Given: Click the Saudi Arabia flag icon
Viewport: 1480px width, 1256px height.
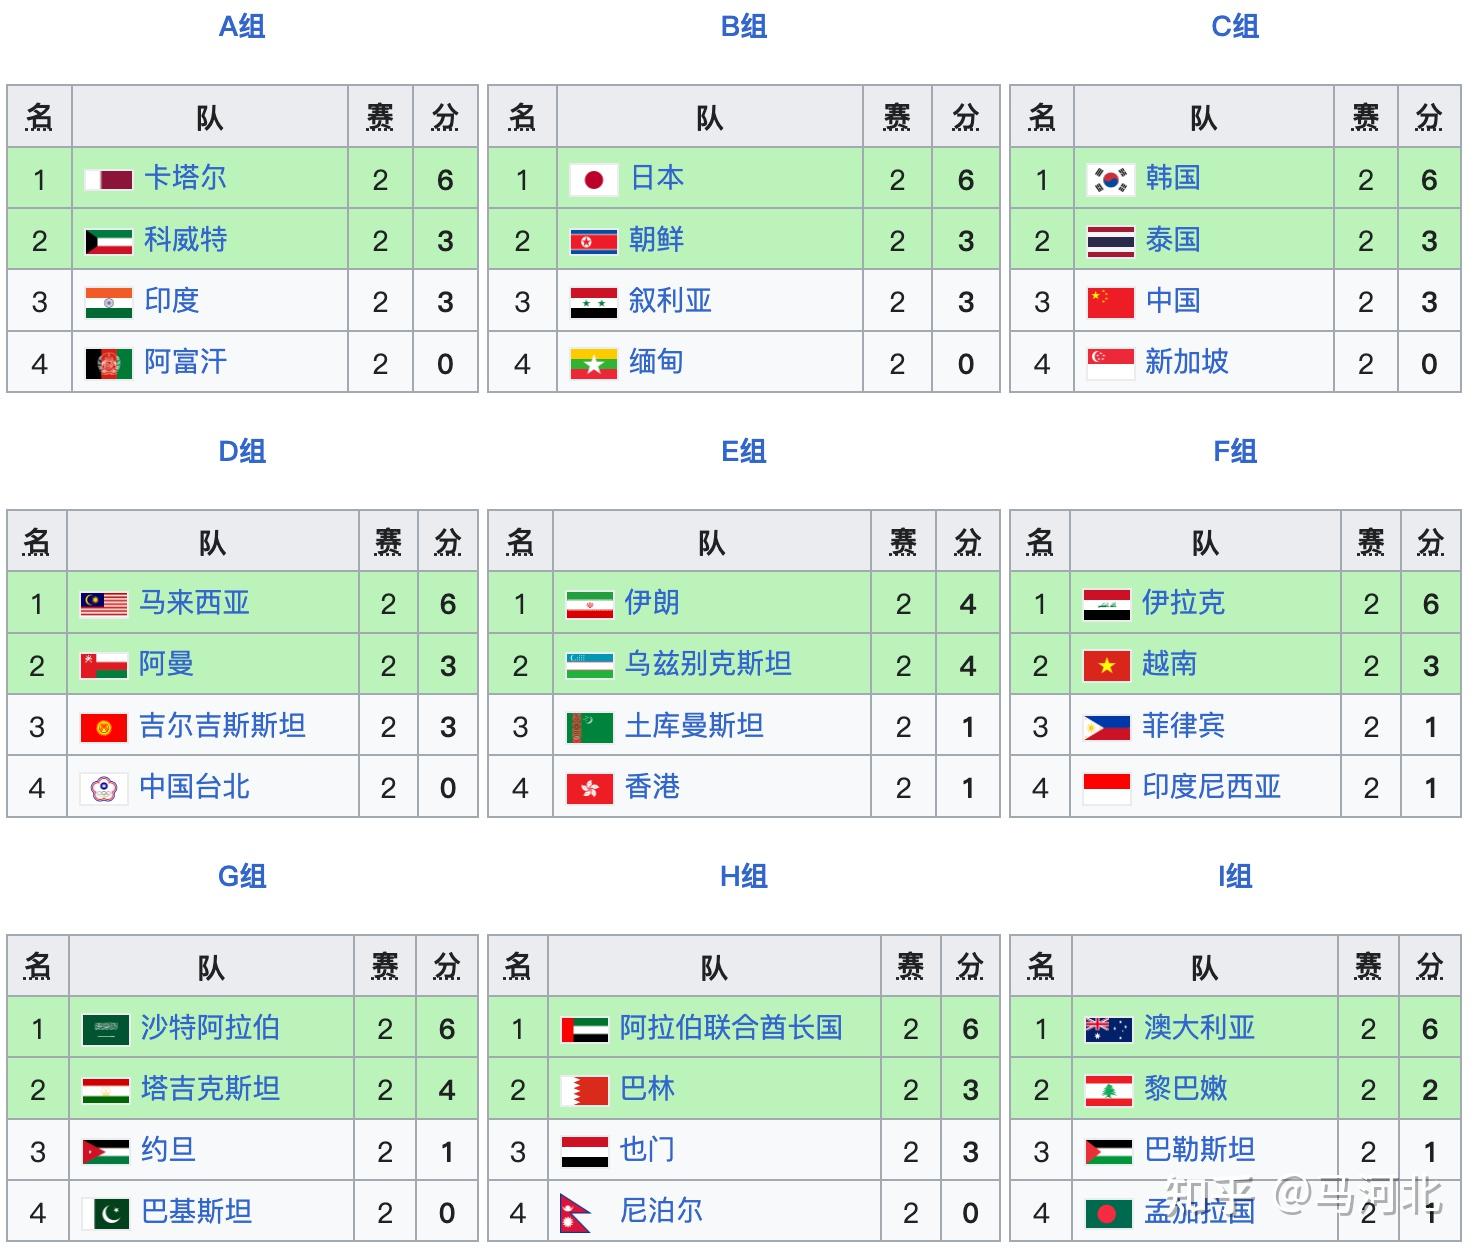Looking at the screenshot, I should click(106, 1029).
